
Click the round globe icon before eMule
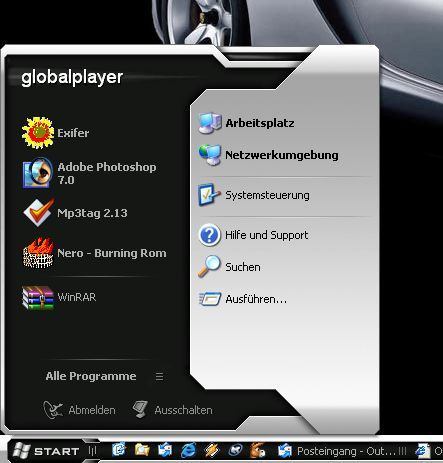pos(235,451)
